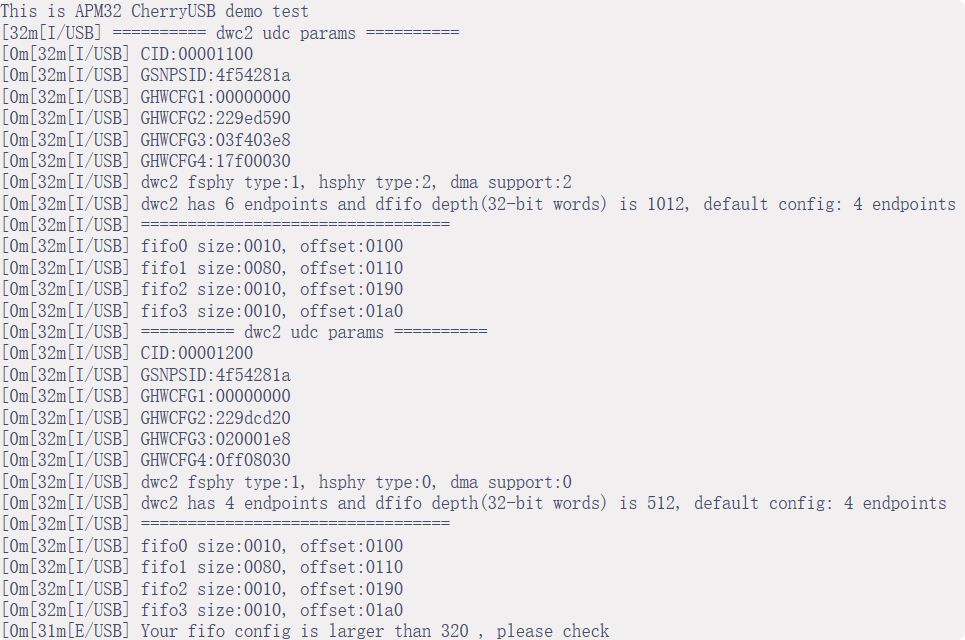
Task: Click the line reporting 6 endpoints
Action: 548,204
